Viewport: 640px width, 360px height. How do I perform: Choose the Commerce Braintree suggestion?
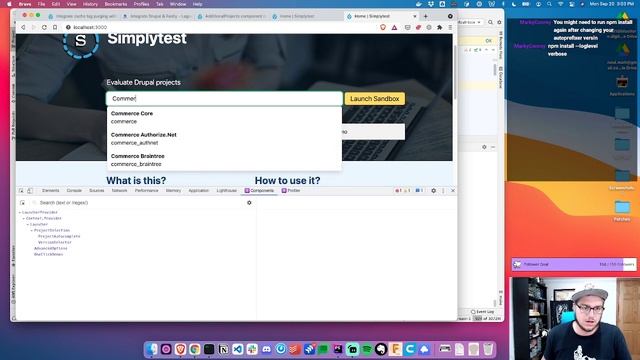tap(224, 160)
